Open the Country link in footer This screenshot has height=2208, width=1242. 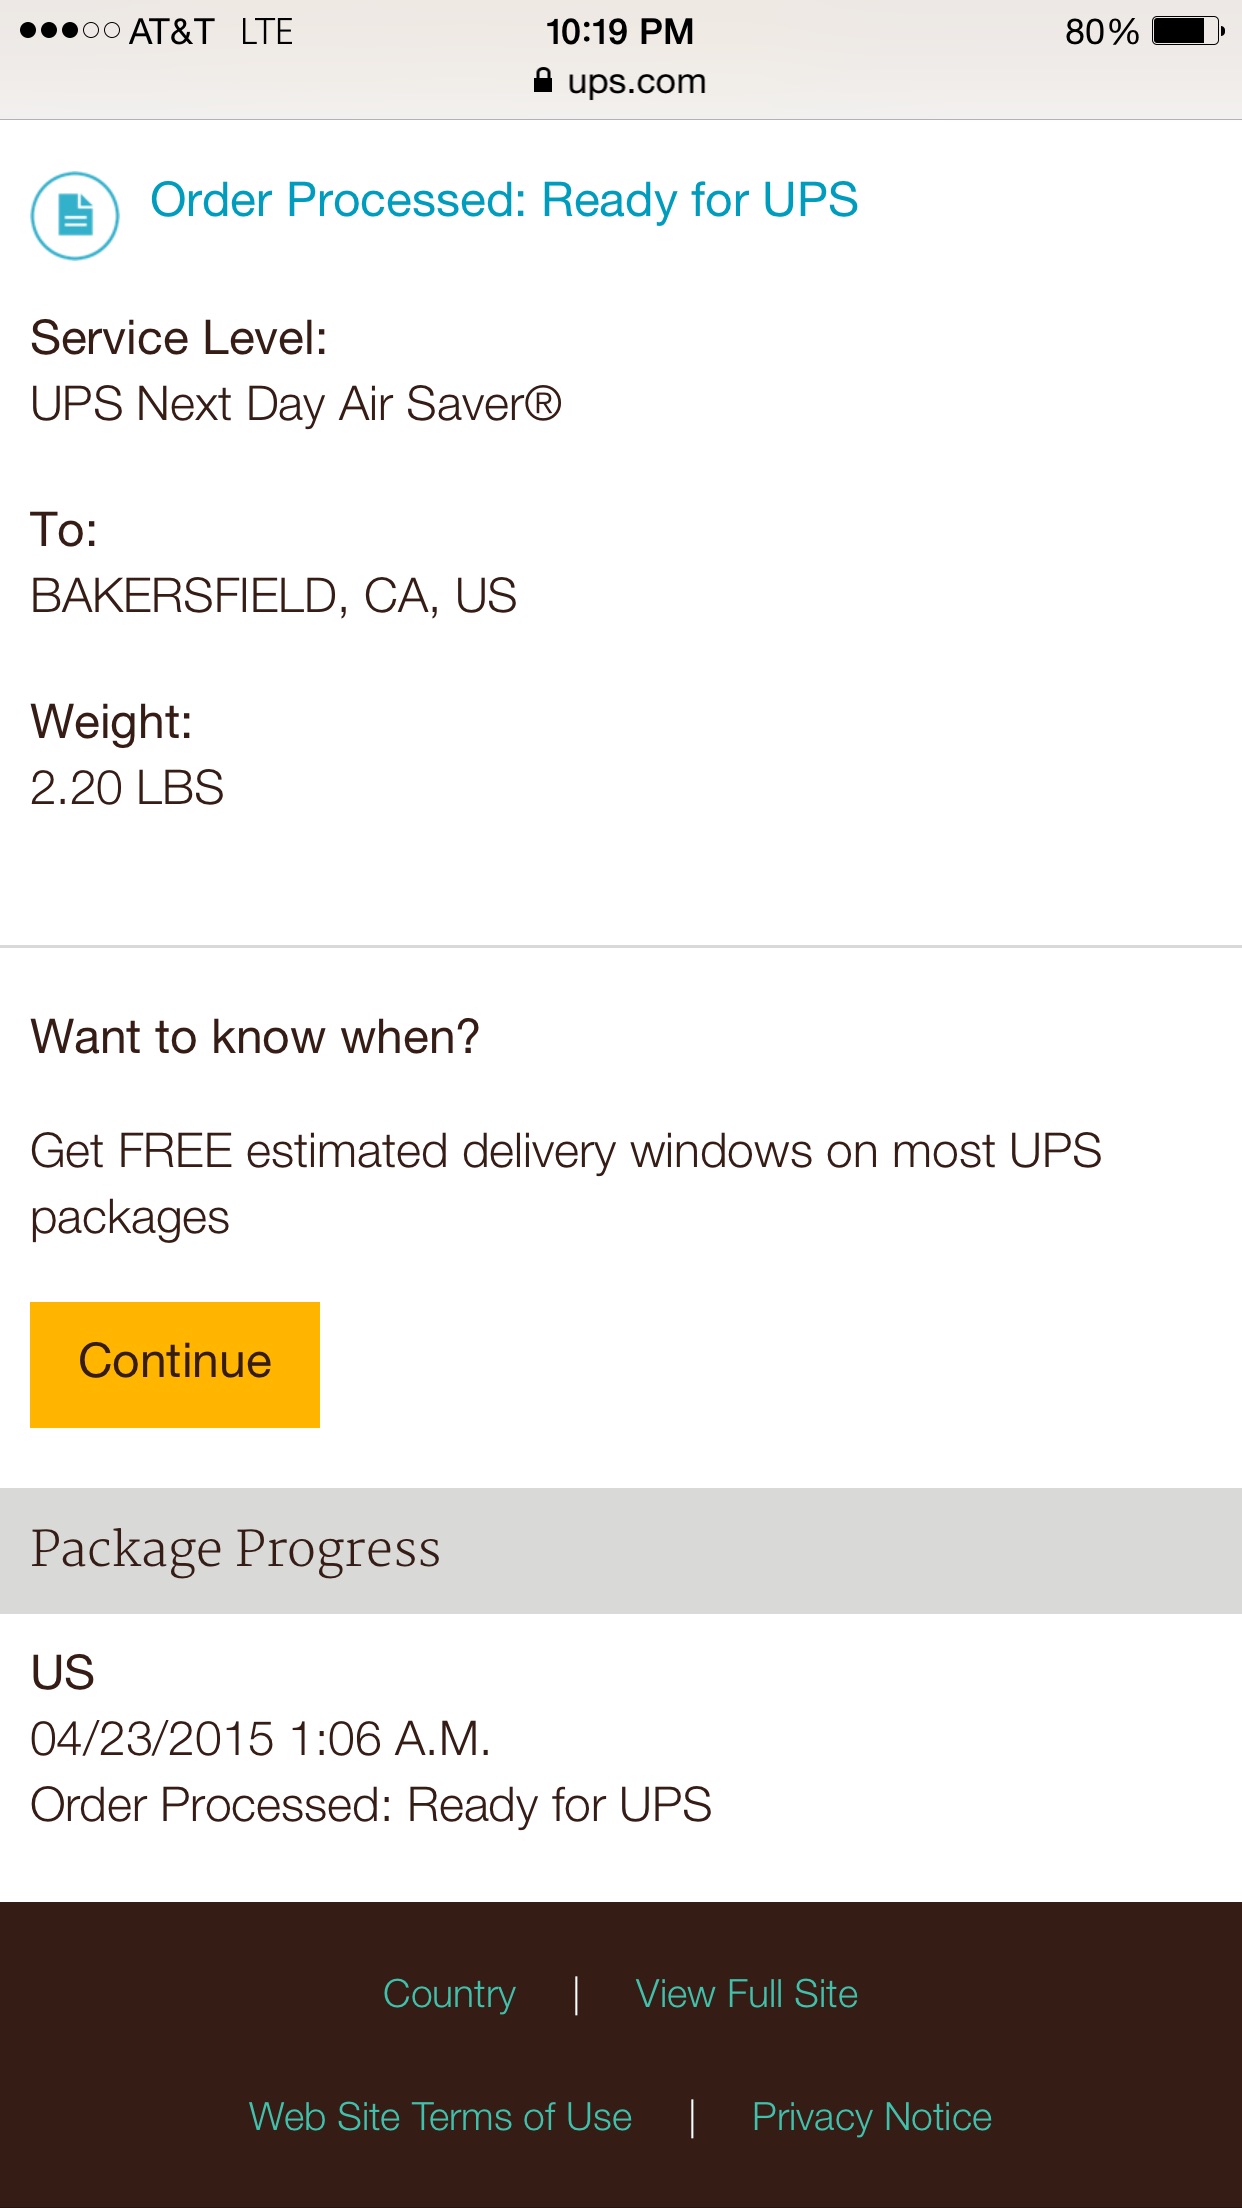click(449, 1994)
